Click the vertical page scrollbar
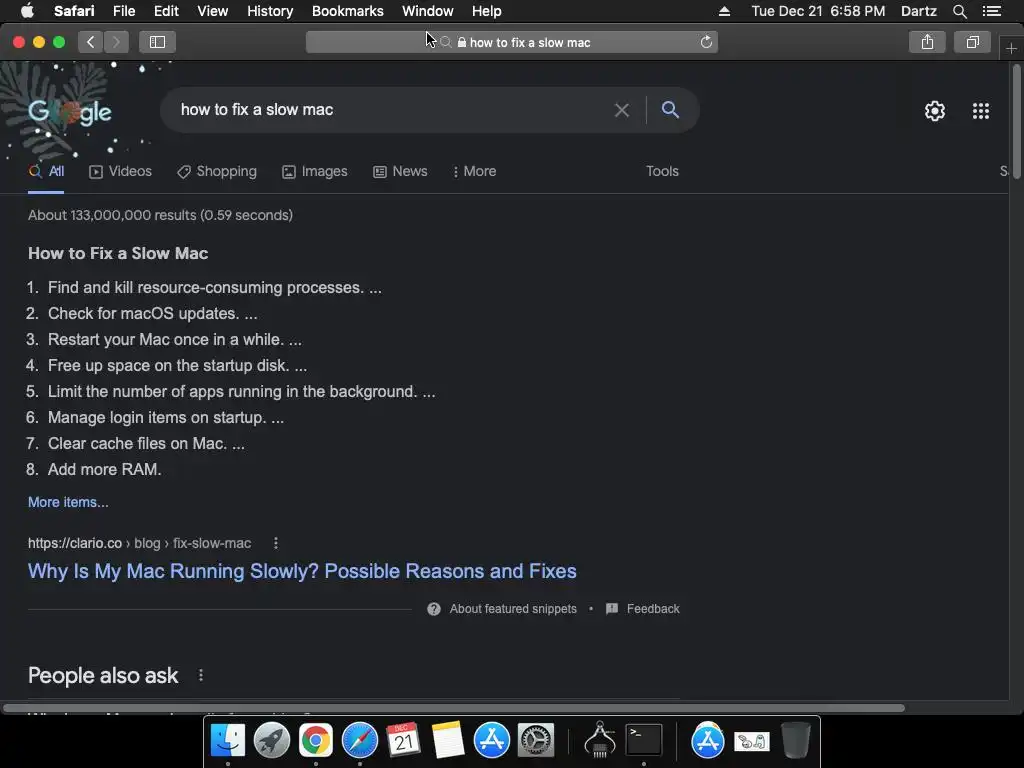1024x768 pixels. (1016, 119)
